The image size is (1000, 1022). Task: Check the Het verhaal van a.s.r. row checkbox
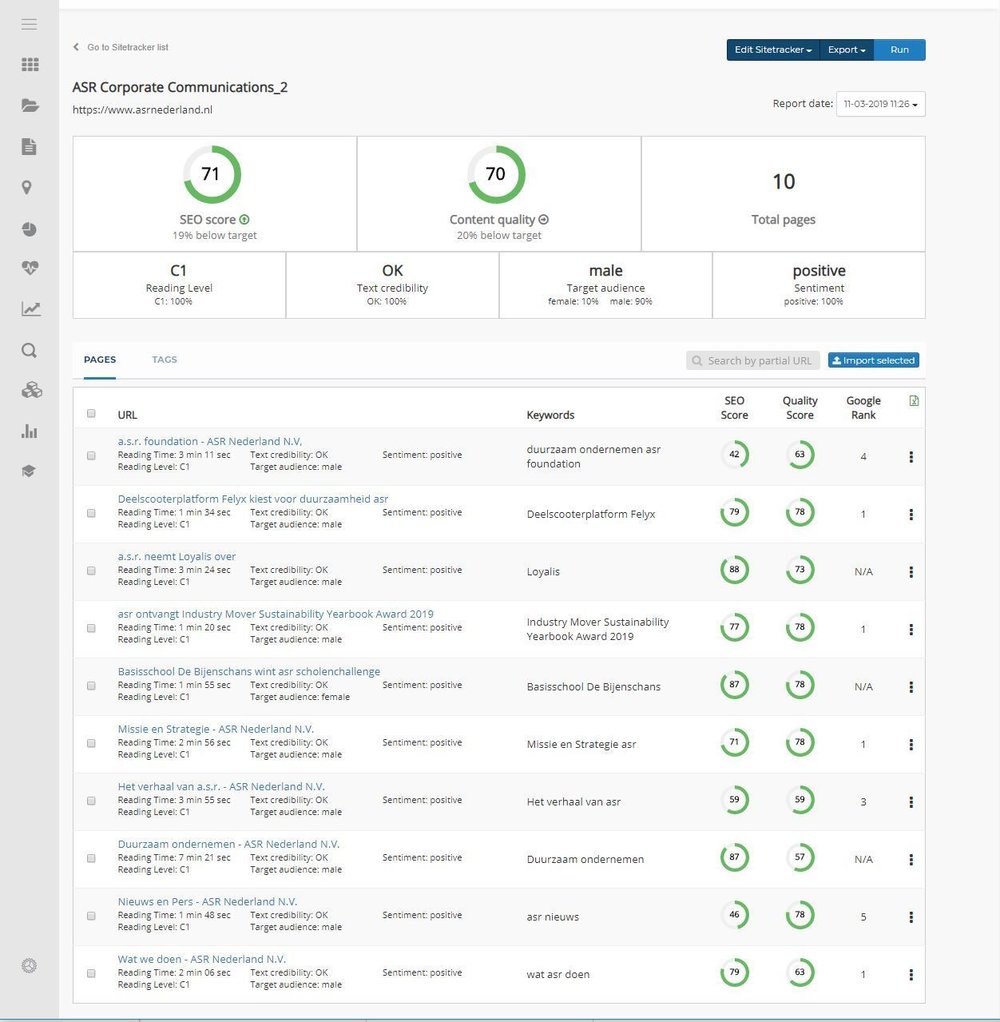[91, 800]
